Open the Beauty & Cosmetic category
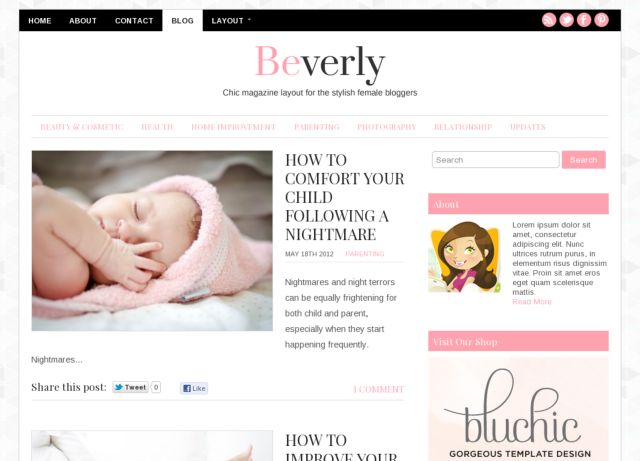The width and height of the screenshot is (640, 461). pos(82,127)
